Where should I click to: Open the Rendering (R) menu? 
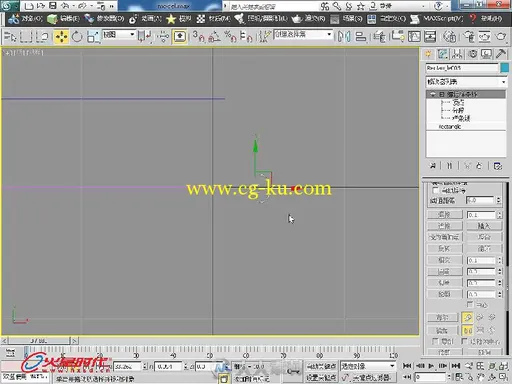(x=309, y=19)
